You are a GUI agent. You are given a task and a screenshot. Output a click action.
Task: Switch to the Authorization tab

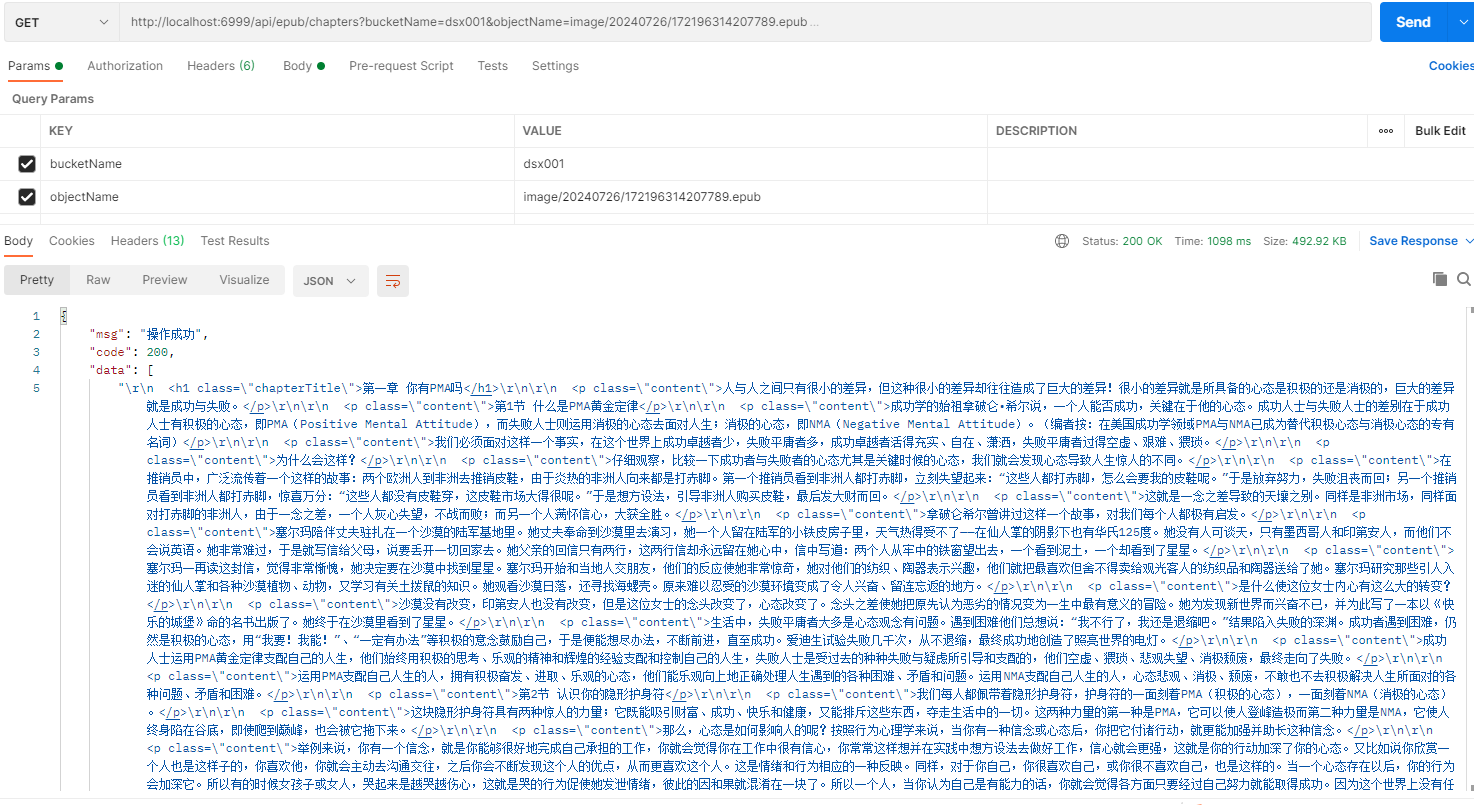[x=124, y=65]
